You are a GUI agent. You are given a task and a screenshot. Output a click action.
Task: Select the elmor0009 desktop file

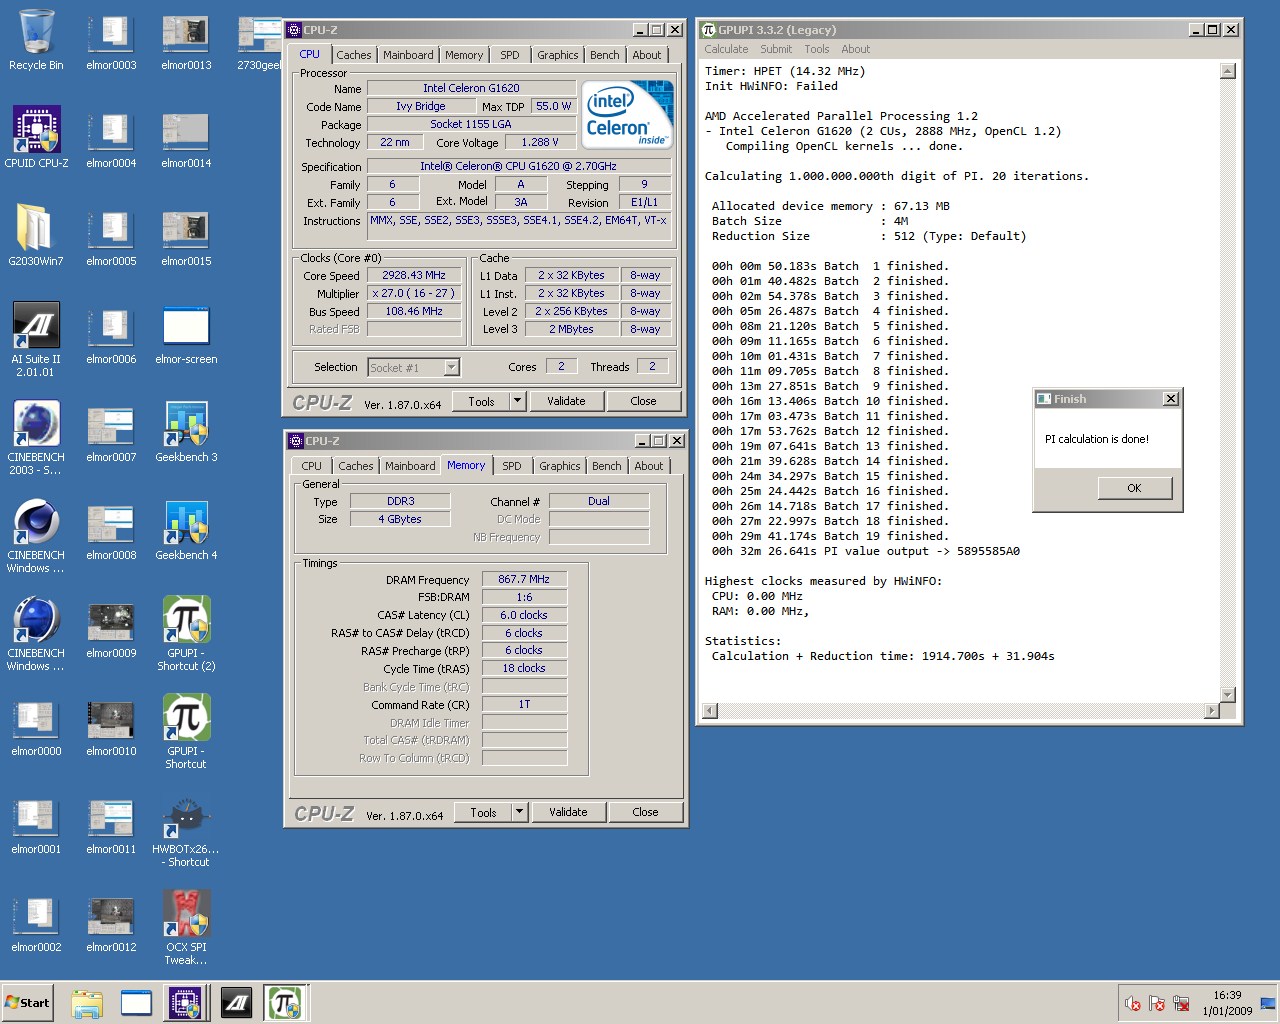(x=111, y=627)
